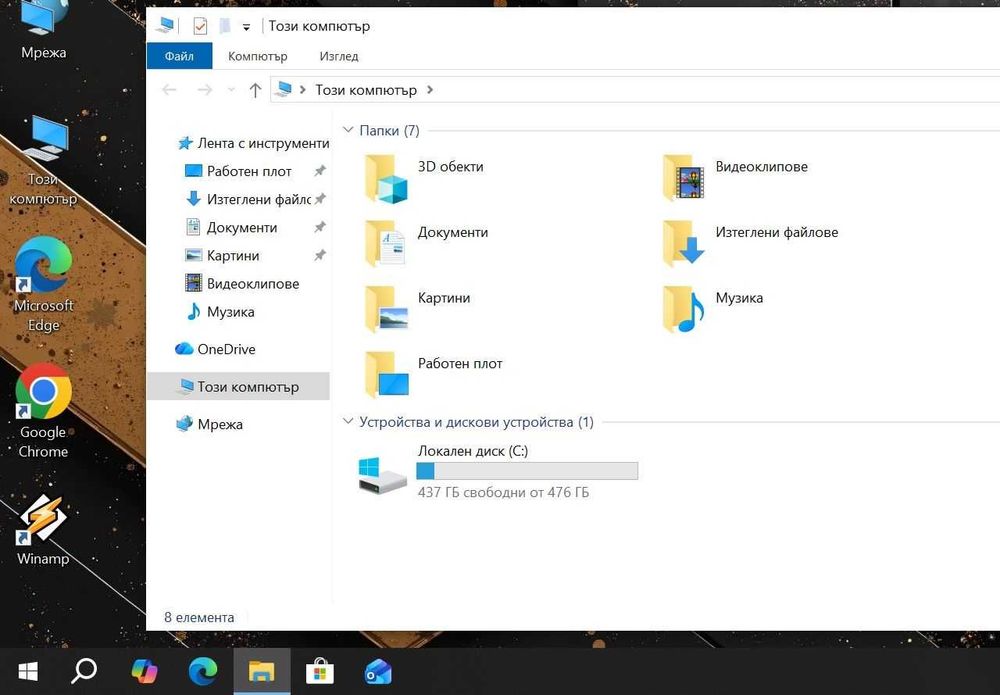
Task: Select OneDrive in the navigation pane
Action: click(215, 349)
